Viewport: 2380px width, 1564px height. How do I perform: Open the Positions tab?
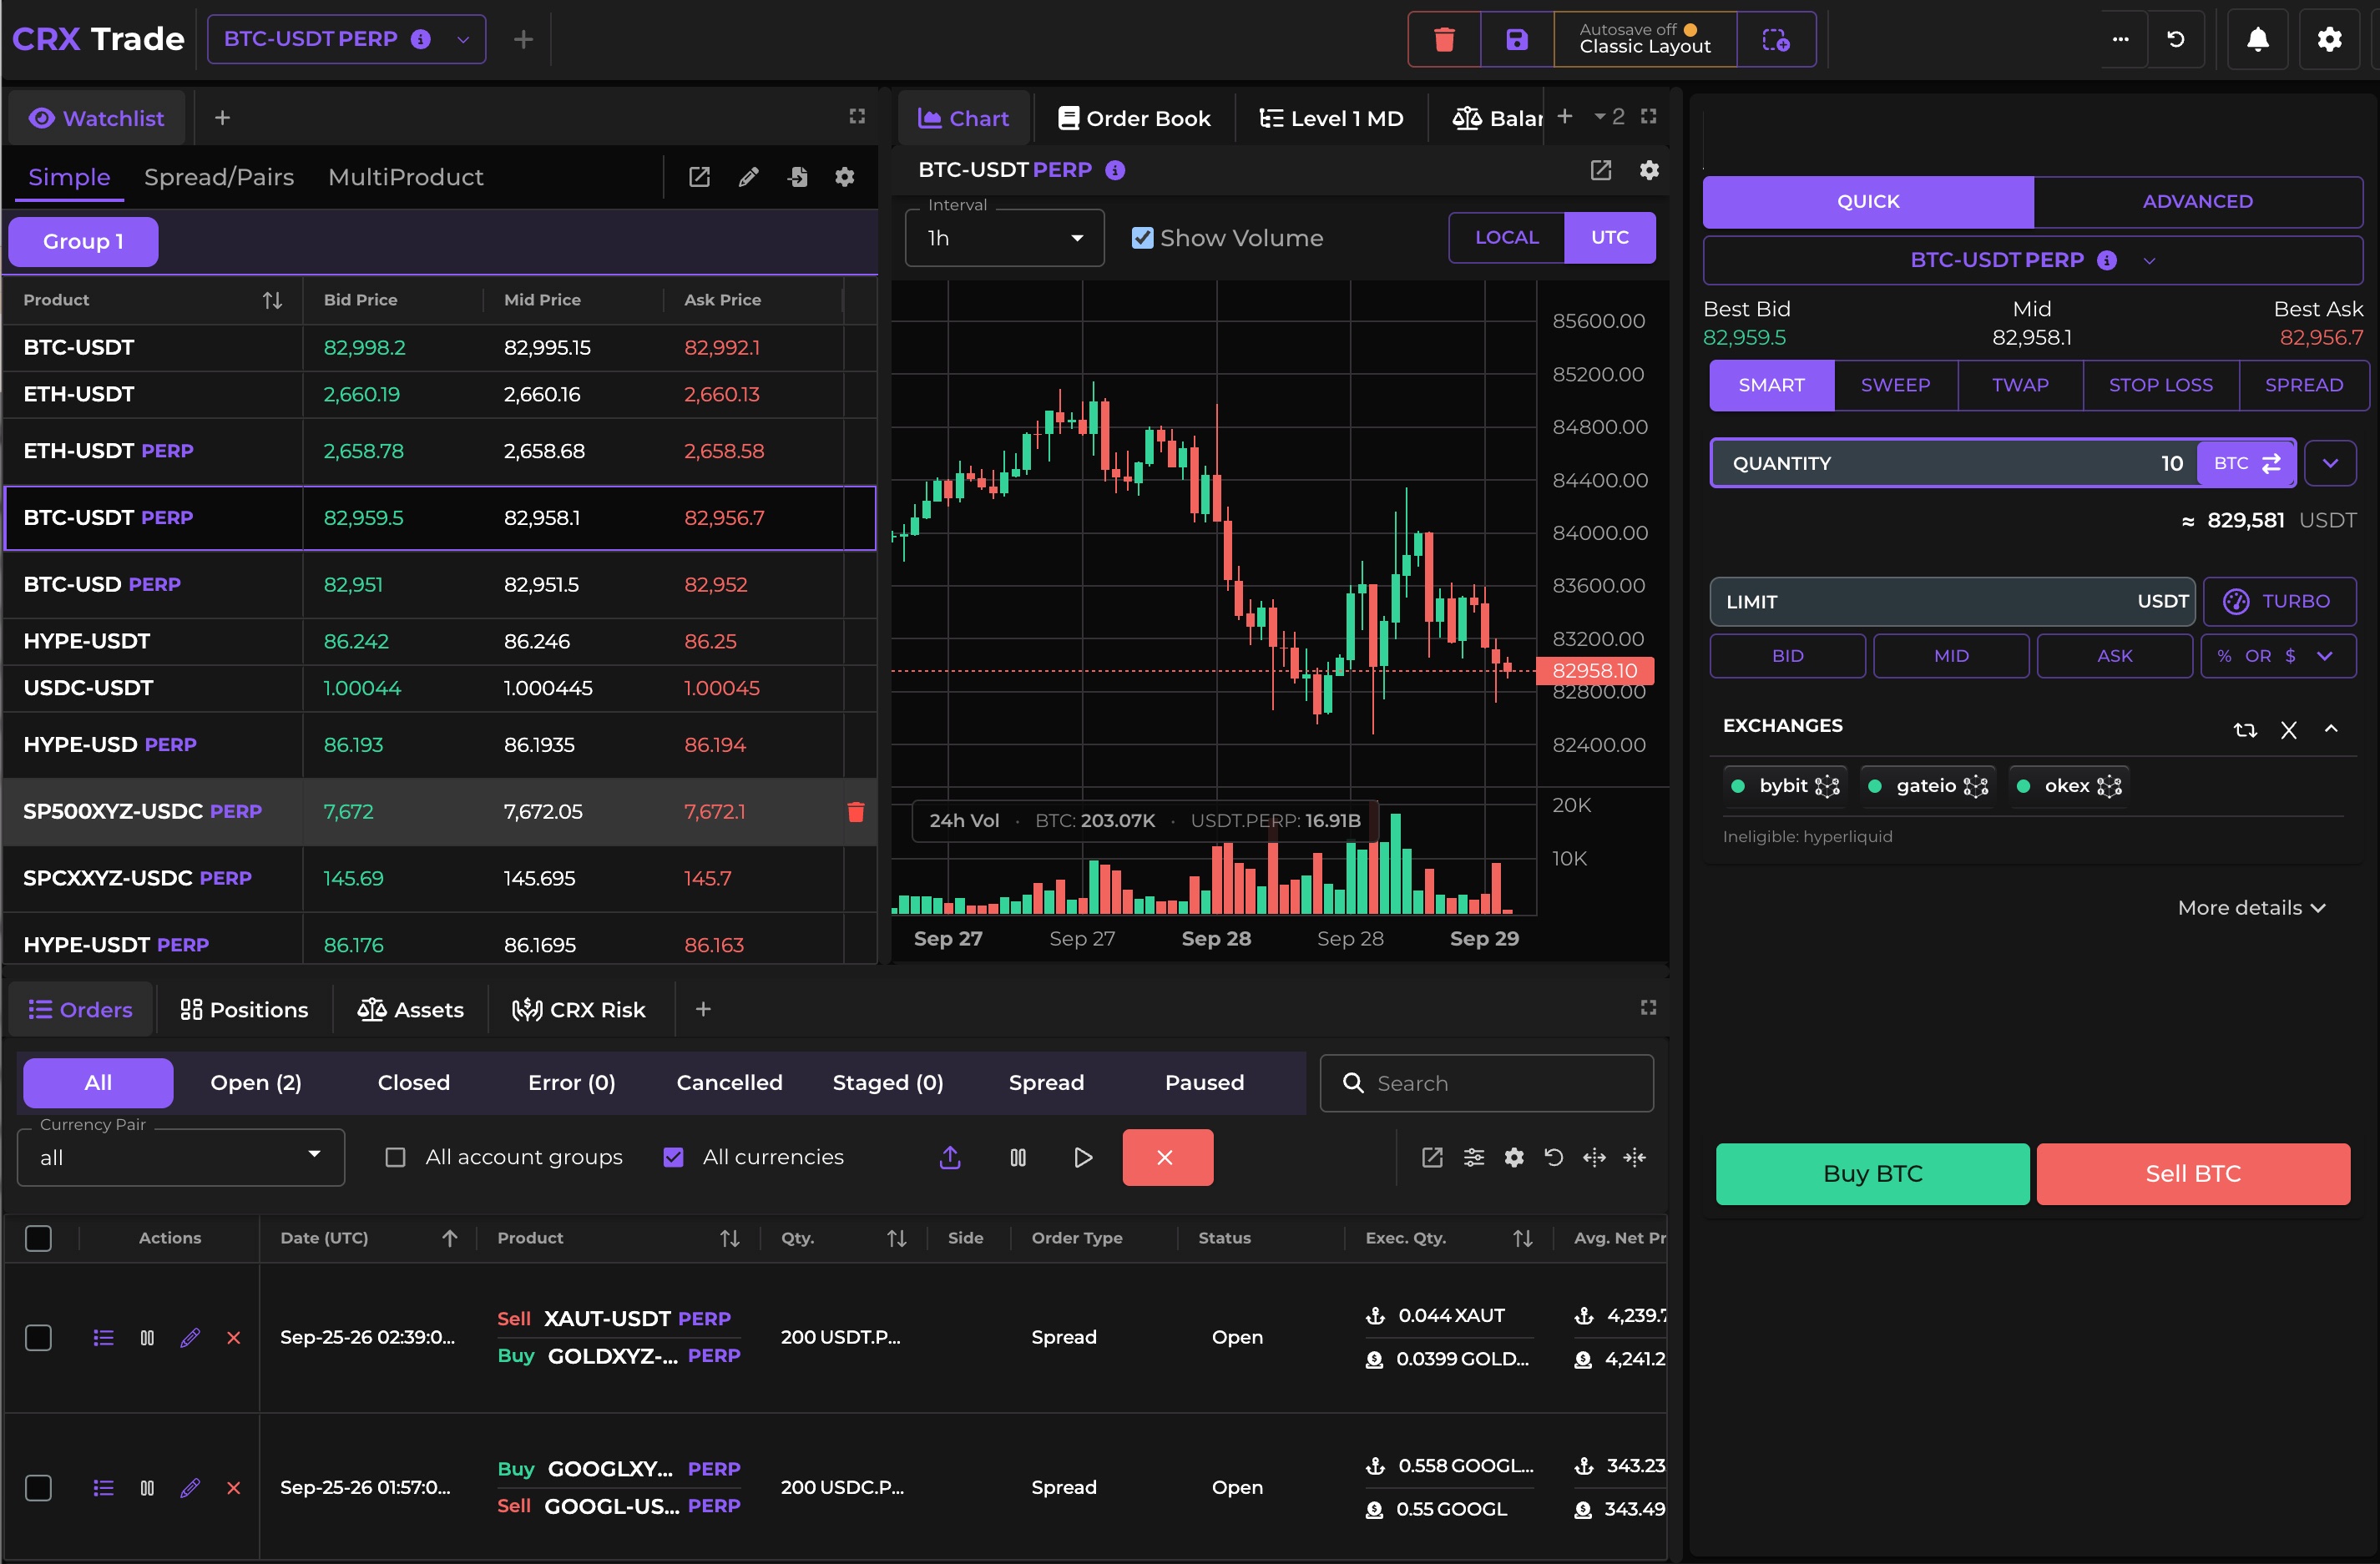click(x=244, y=1010)
